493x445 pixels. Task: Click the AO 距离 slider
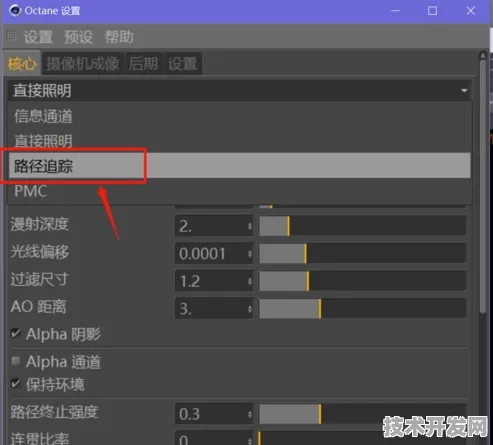362,308
